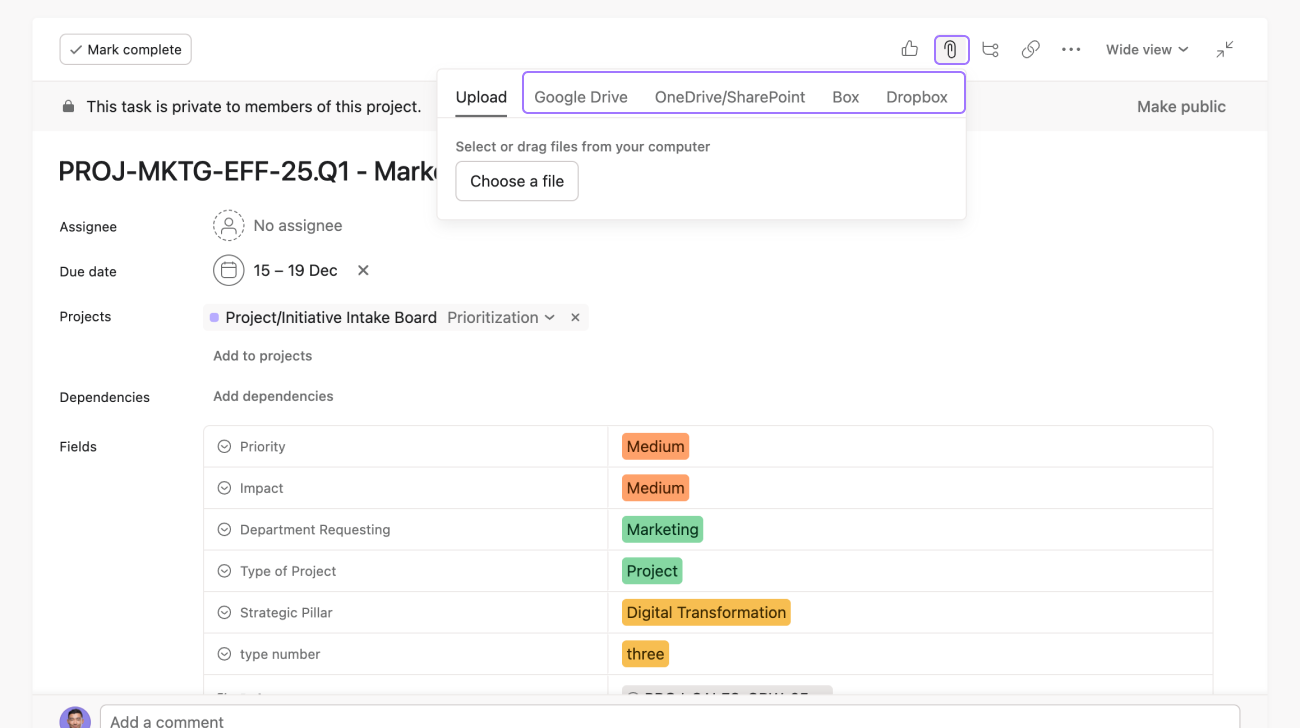Mark the task complete

(x=125, y=49)
